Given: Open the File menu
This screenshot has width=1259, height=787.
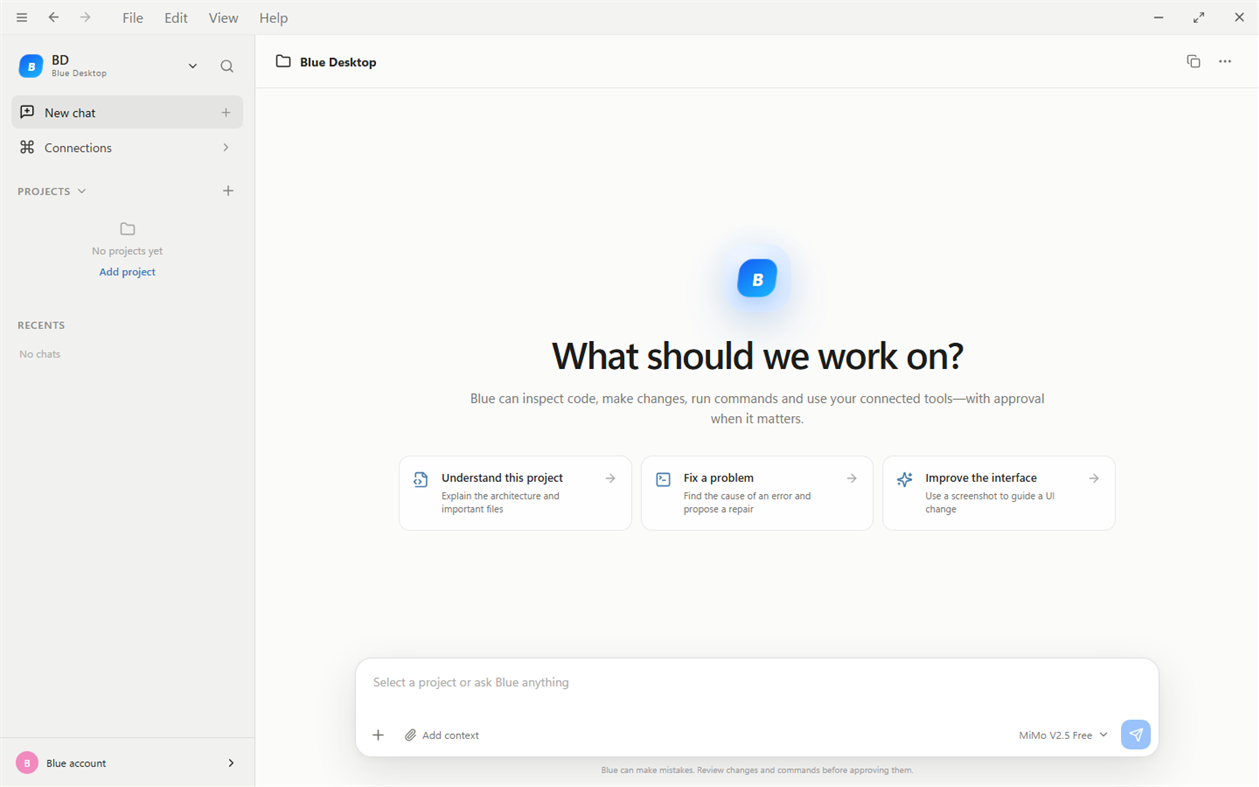Looking at the screenshot, I should click(133, 18).
